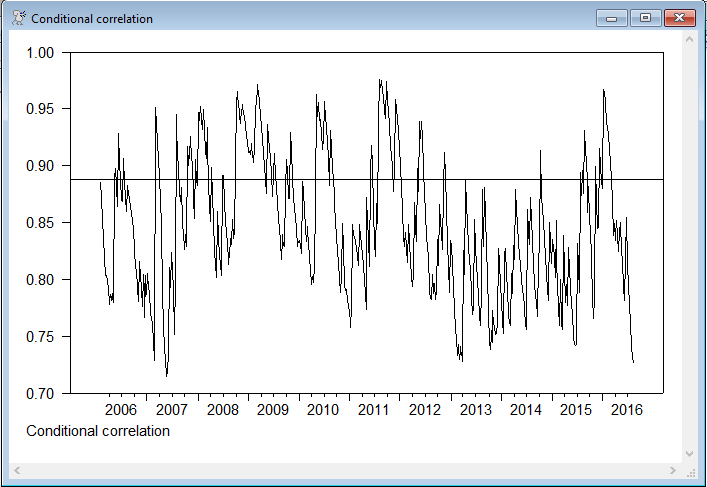Click the window title text in title bar
This screenshot has width=707, height=487.
92,19
